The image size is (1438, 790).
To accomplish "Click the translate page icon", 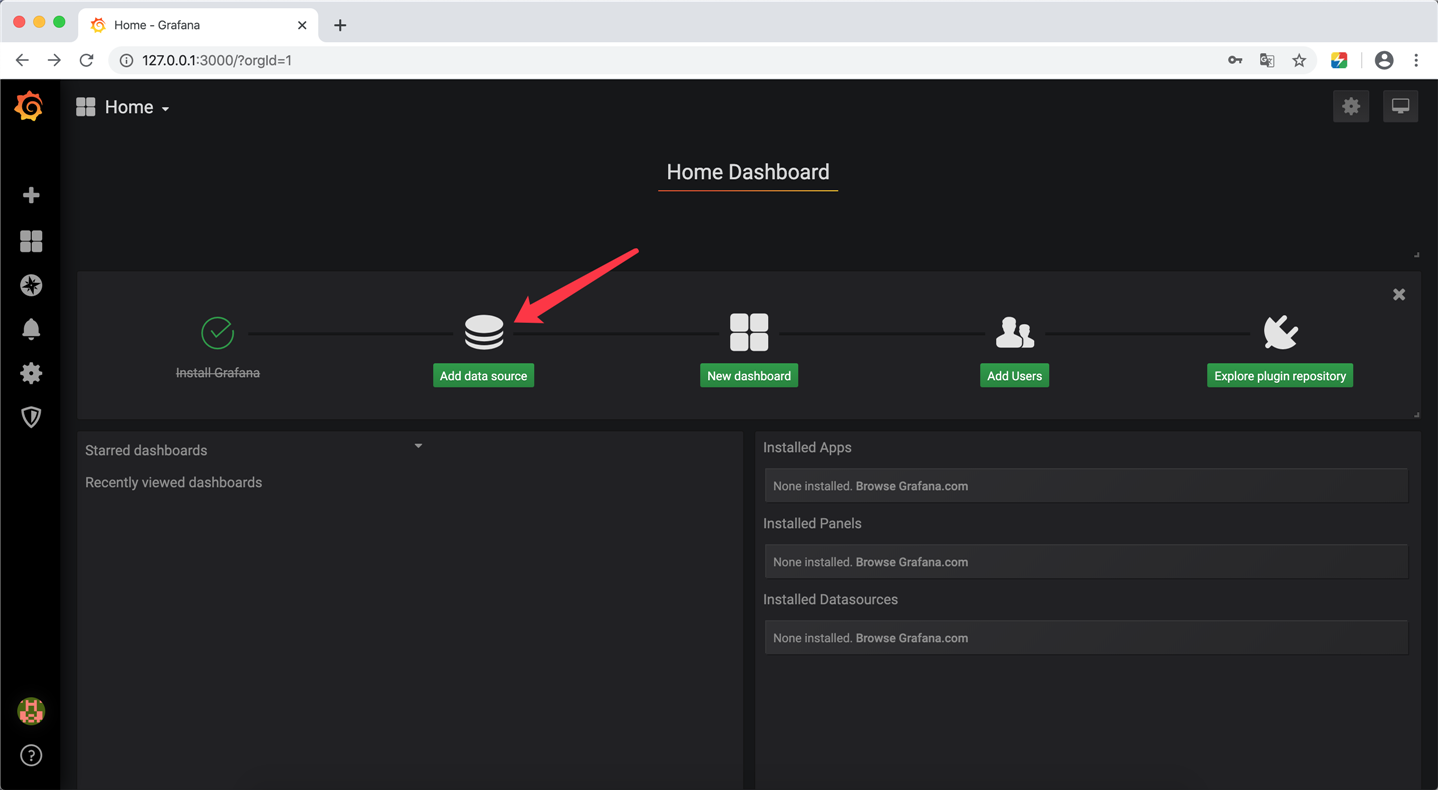I will pyautogui.click(x=1267, y=60).
